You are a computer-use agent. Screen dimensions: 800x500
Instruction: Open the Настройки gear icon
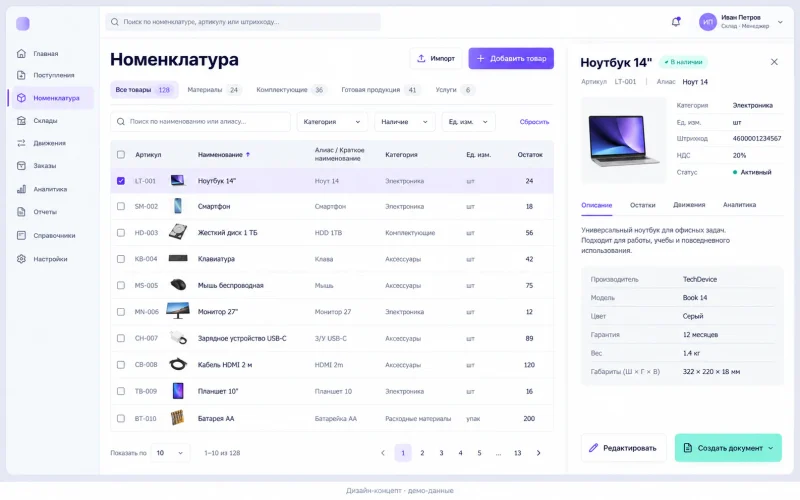point(21,259)
